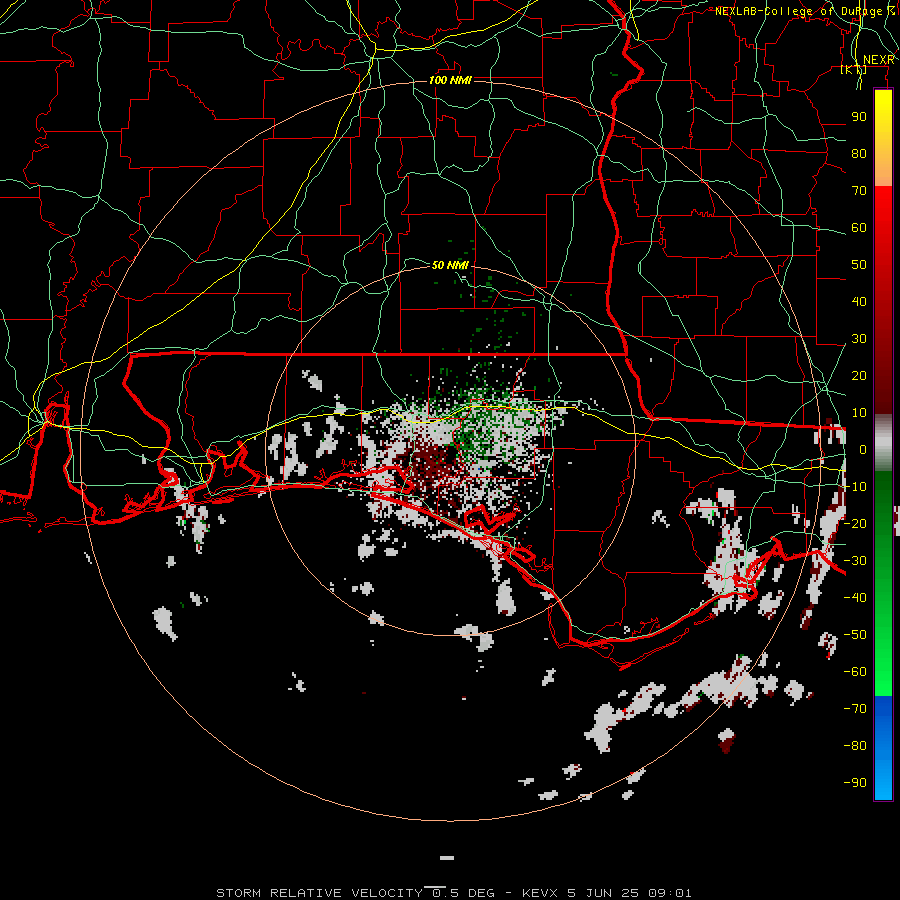The height and width of the screenshot is (900, 900).
Task: Click "STORM RELATIVE VELOCITY" in the caption
Action: [x=319, y=893]
